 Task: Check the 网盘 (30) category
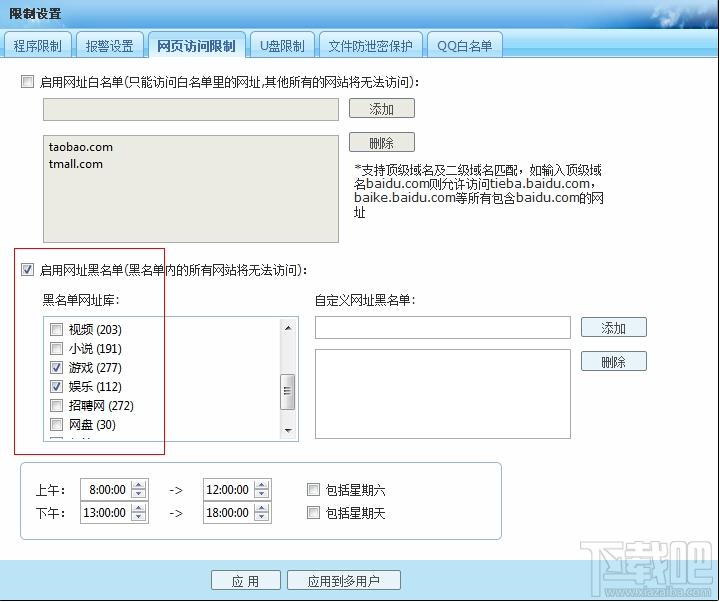pos(56,424)
